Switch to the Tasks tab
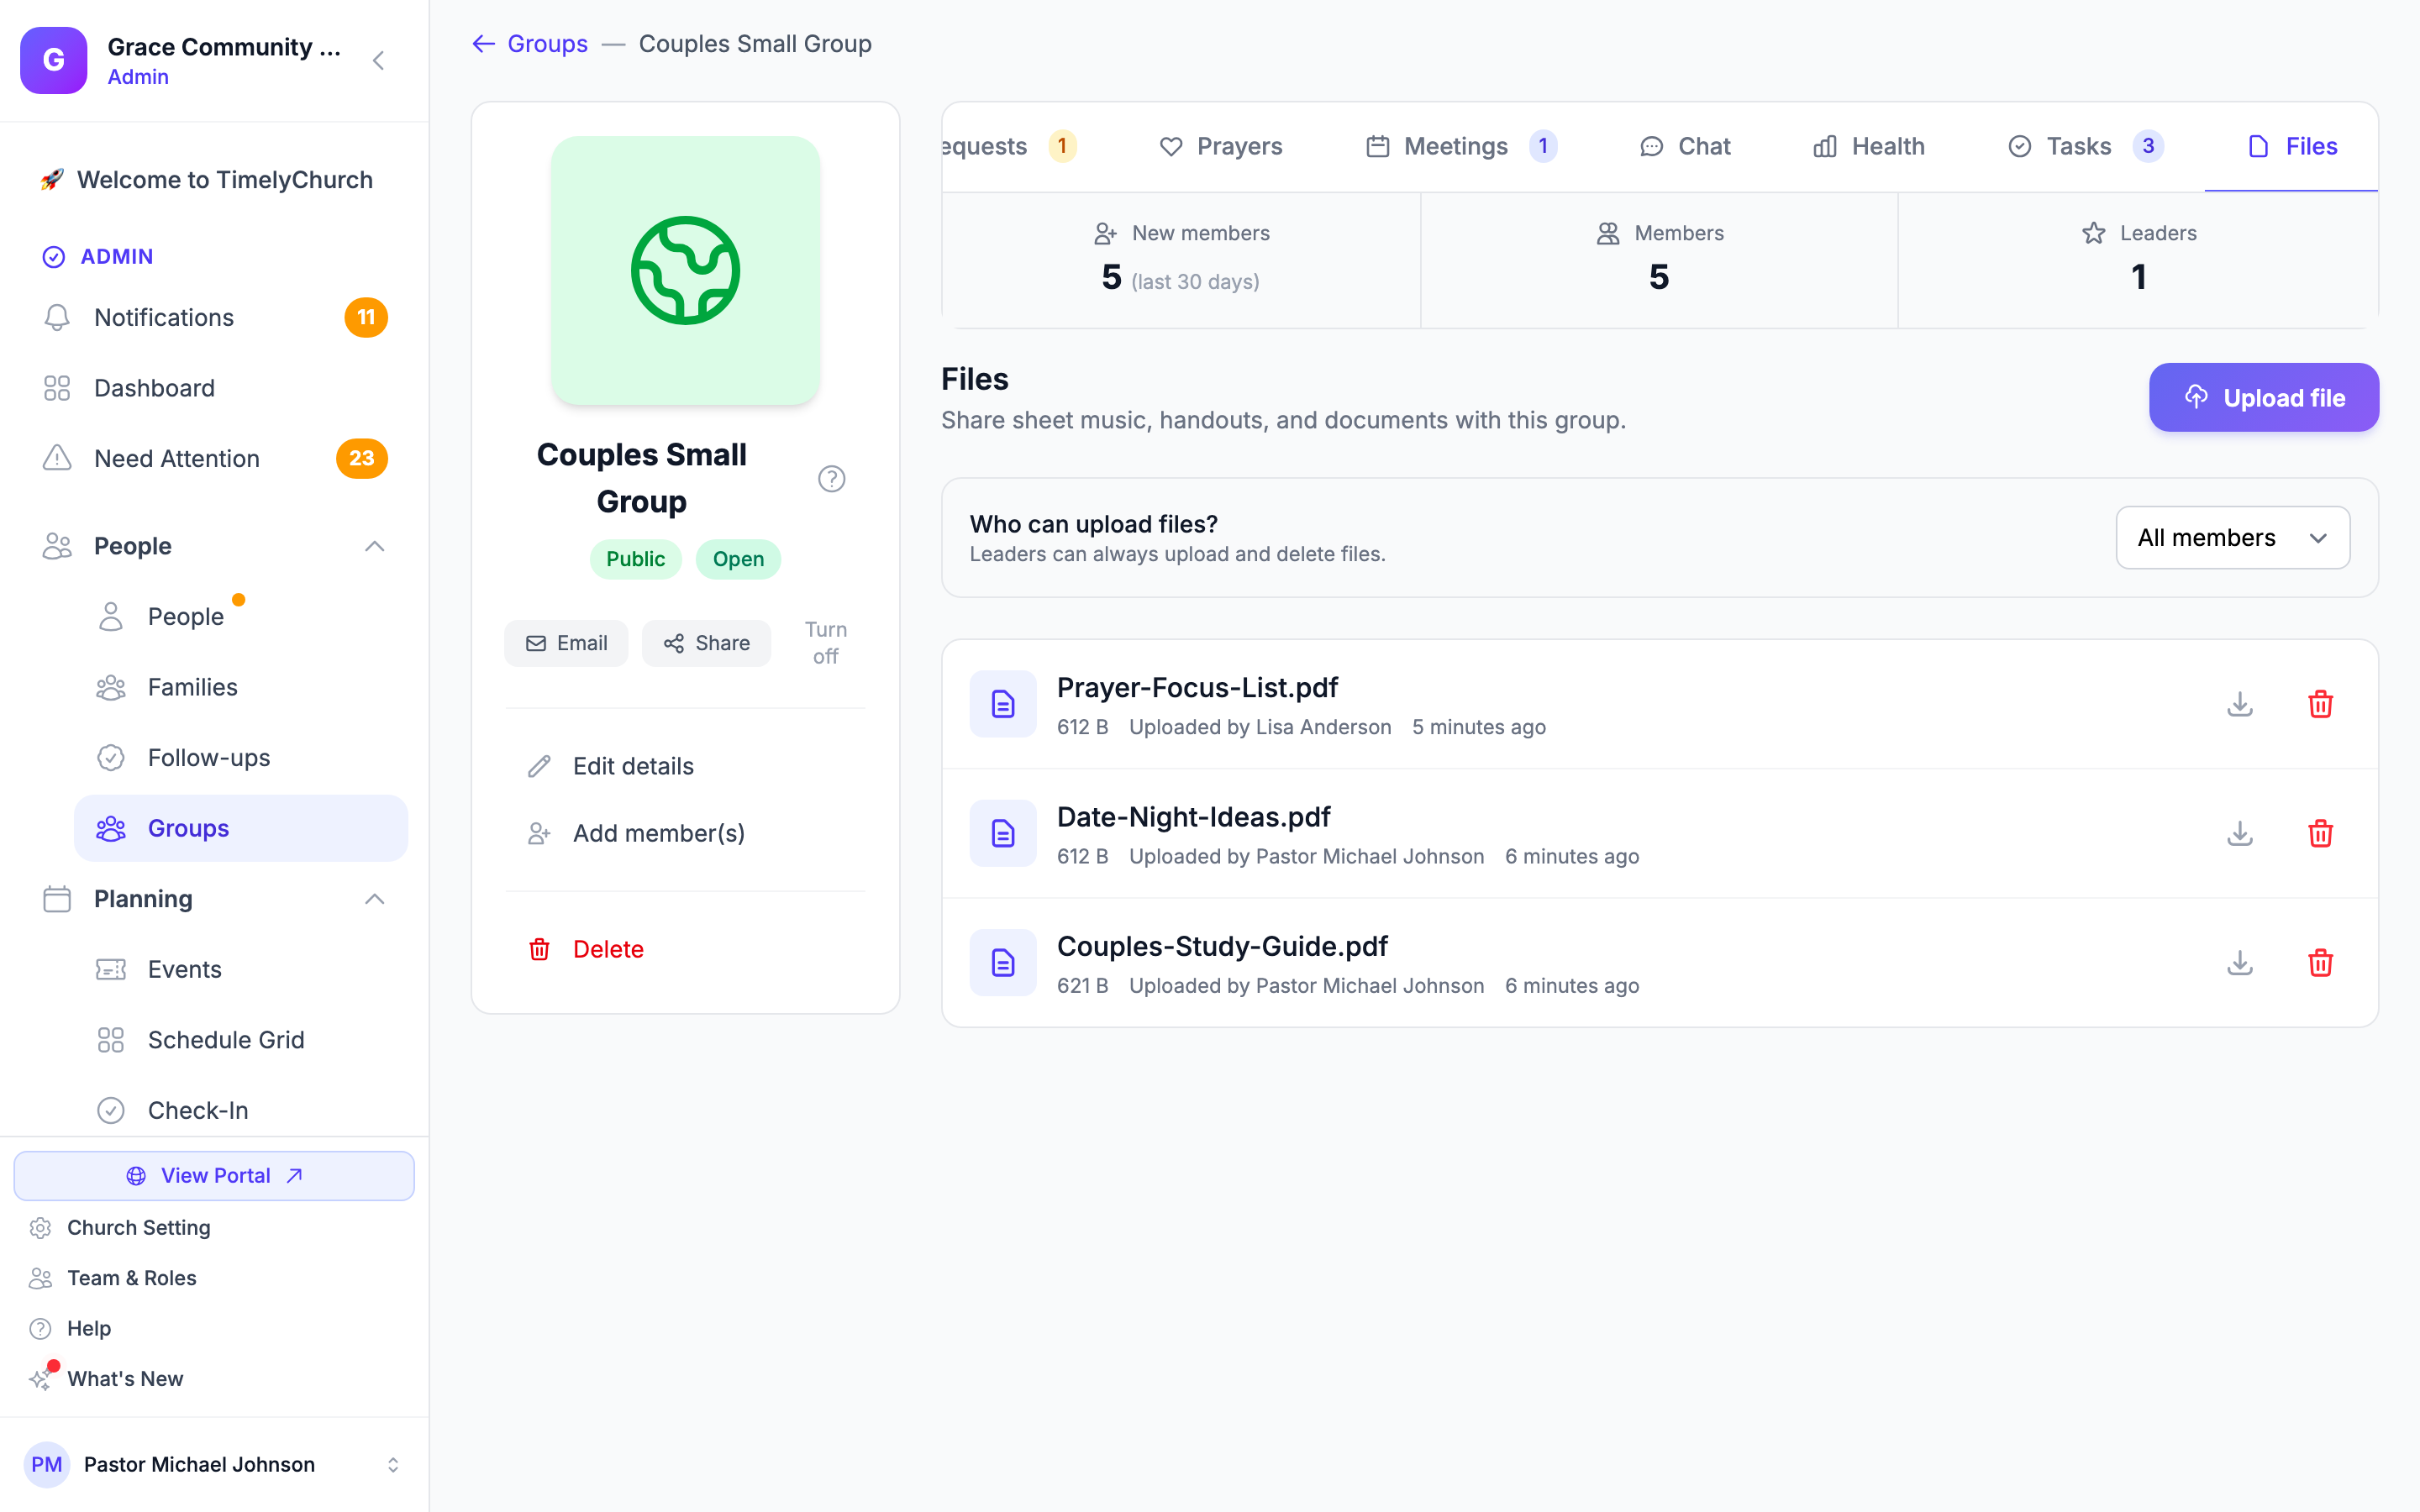 (x=2085, y=147)
